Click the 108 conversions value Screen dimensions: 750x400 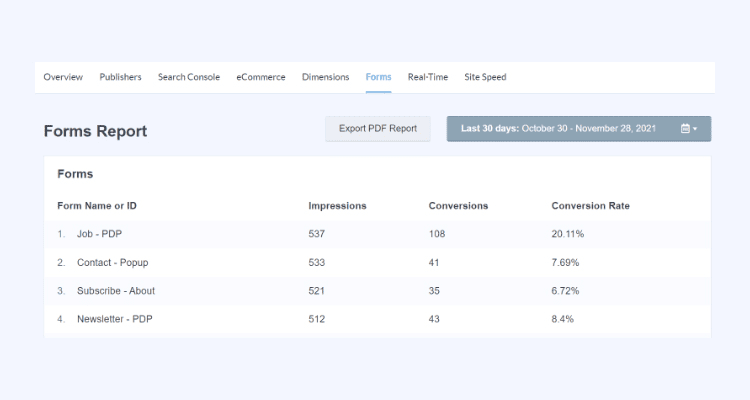tap(437, 234)
